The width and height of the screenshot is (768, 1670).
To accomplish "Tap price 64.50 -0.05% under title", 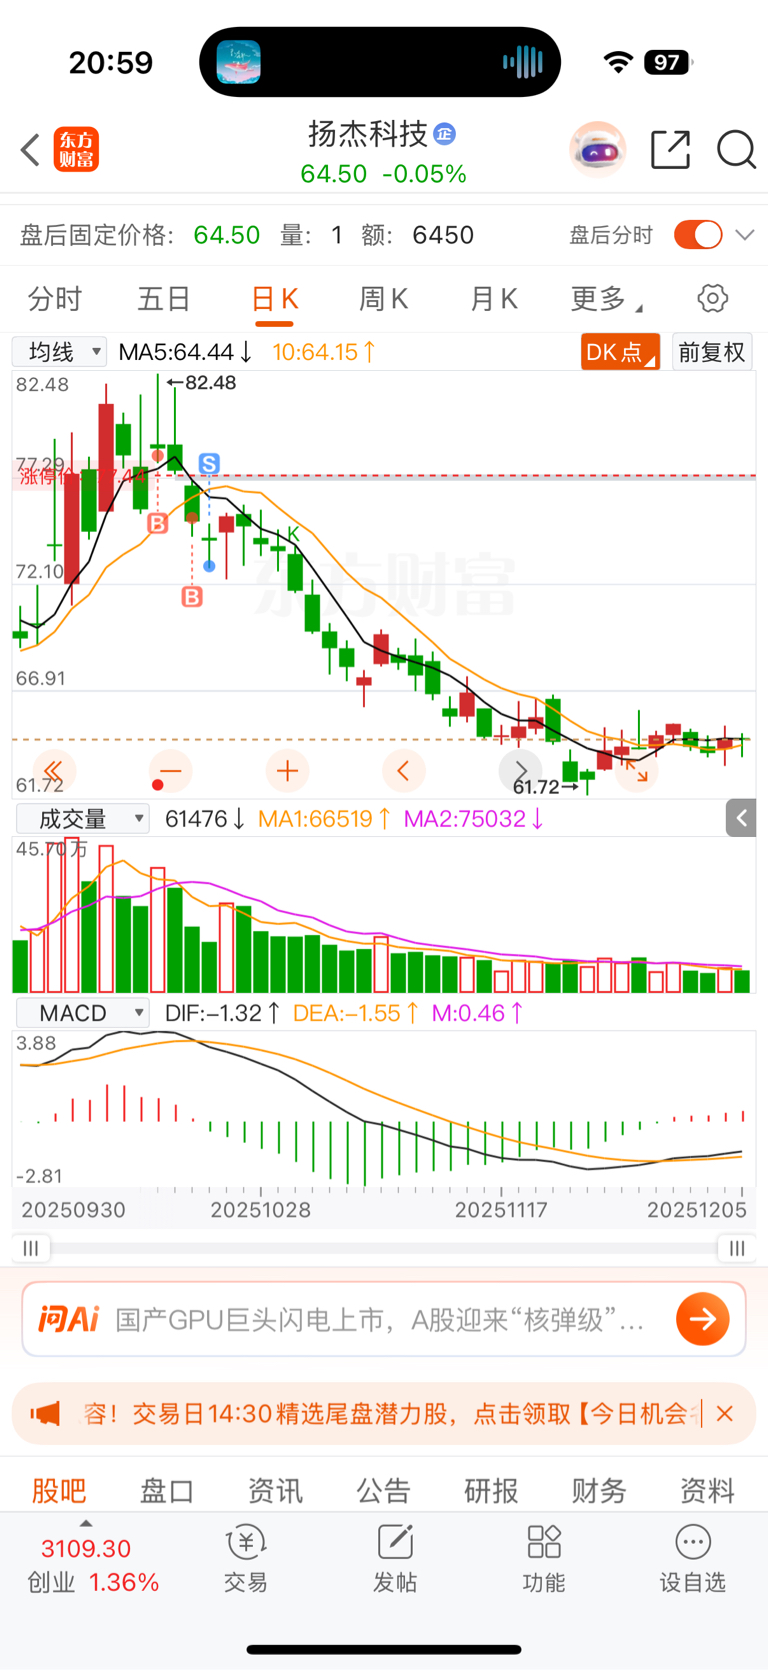I will [383, 174].
